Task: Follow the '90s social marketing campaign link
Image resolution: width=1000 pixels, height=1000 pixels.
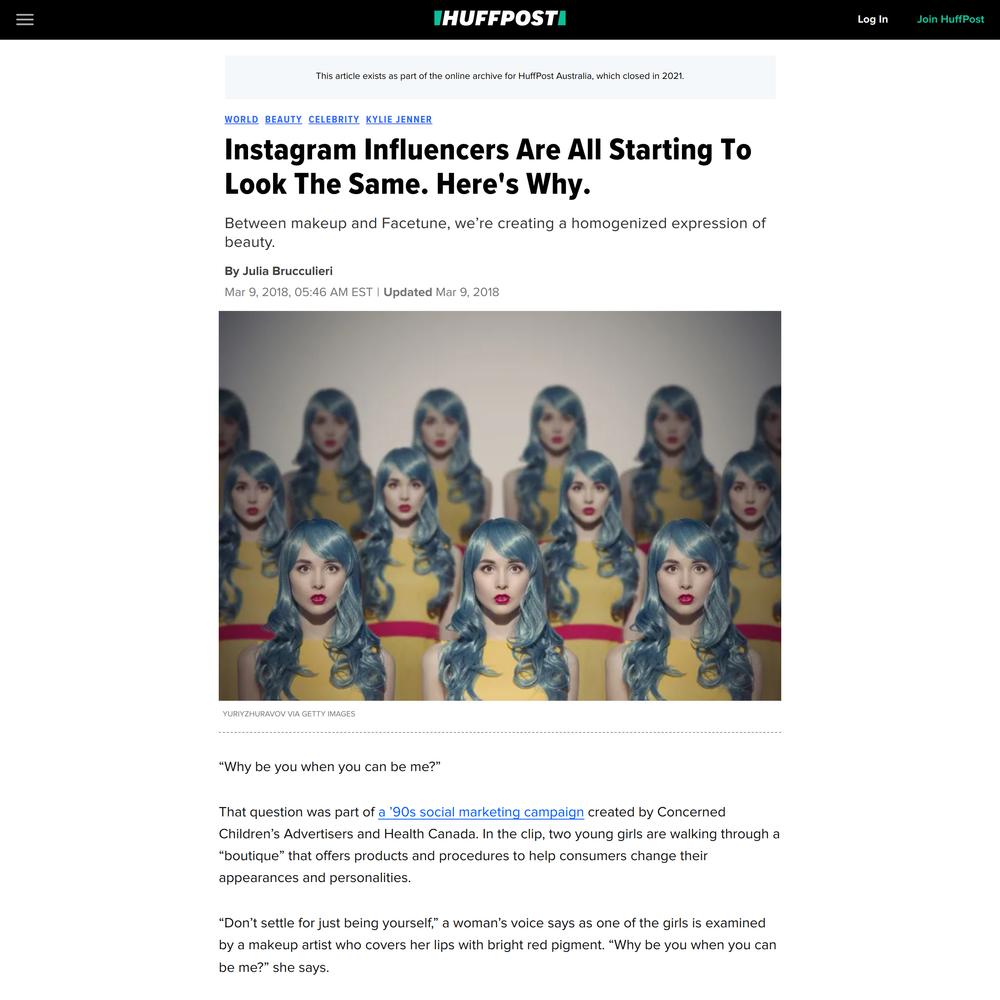Action: (481, 812)
